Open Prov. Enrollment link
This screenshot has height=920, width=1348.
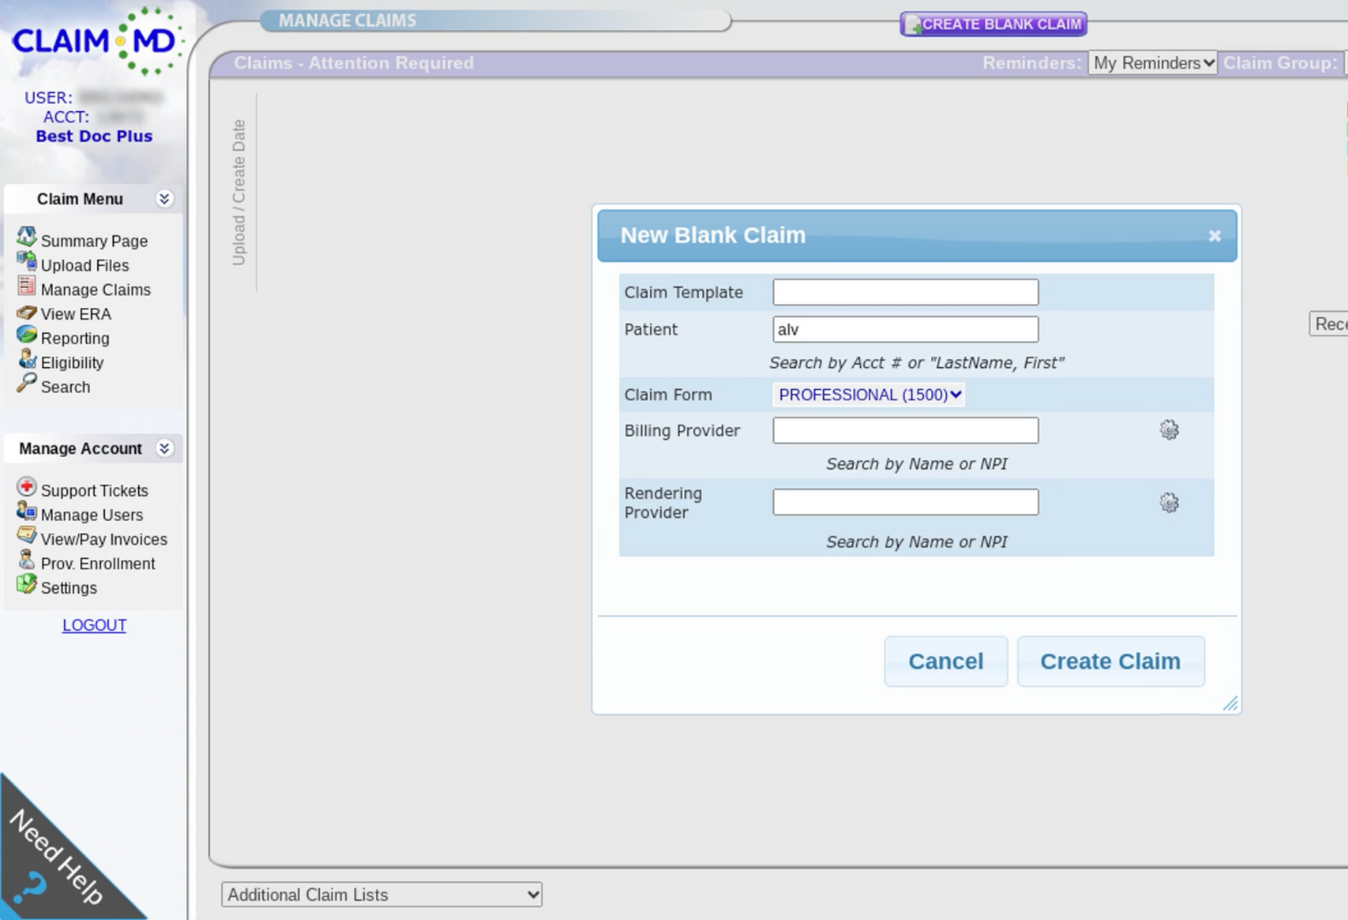98,564
